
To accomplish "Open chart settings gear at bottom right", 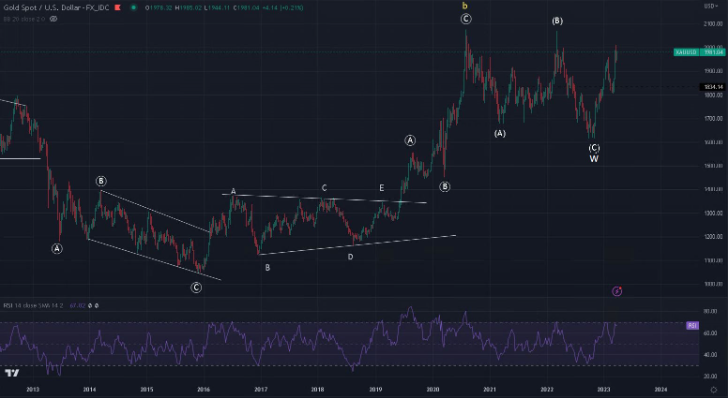I will [713, 389].
